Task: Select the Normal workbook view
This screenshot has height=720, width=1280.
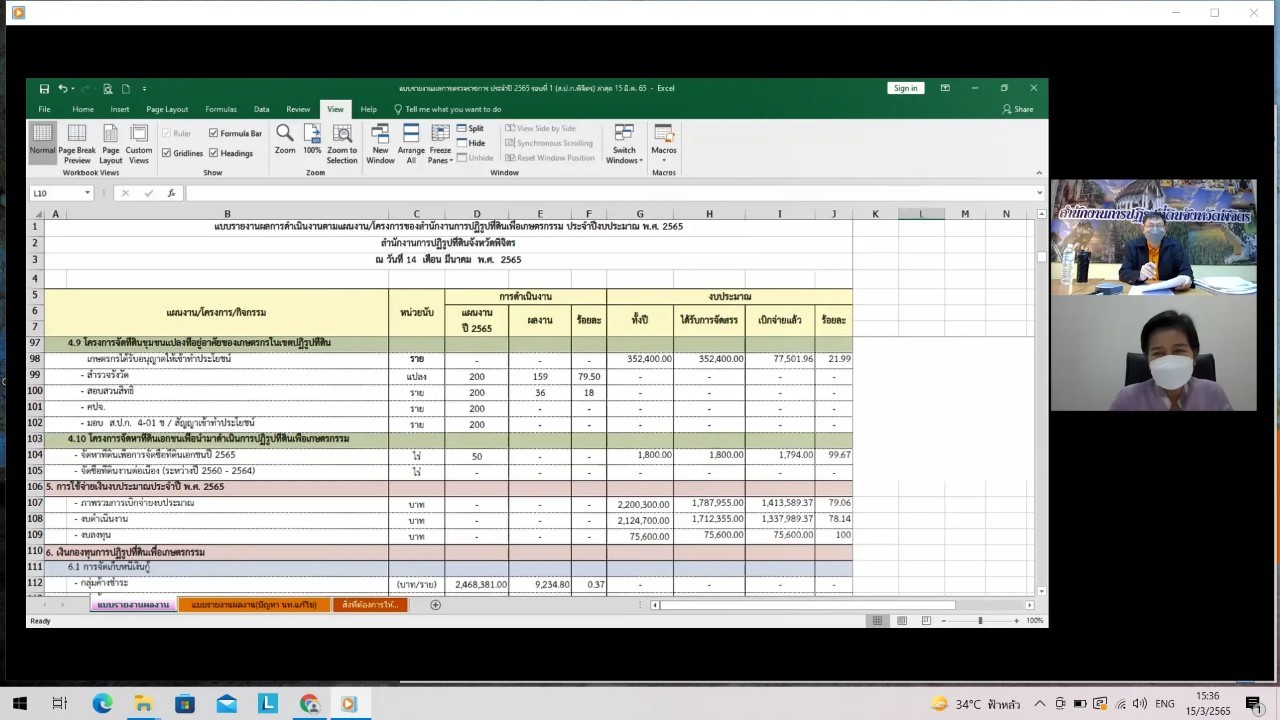Action: tap(43, 141)
